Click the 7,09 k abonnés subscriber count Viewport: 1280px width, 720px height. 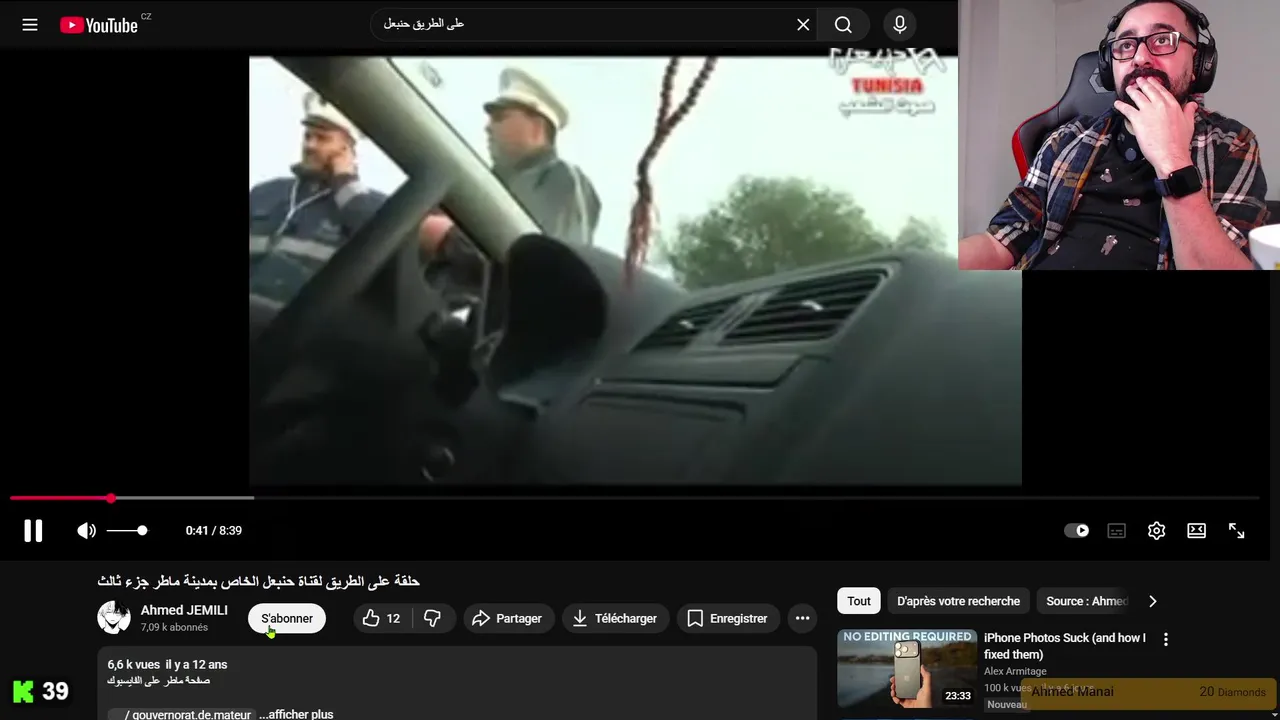(174, 627)
